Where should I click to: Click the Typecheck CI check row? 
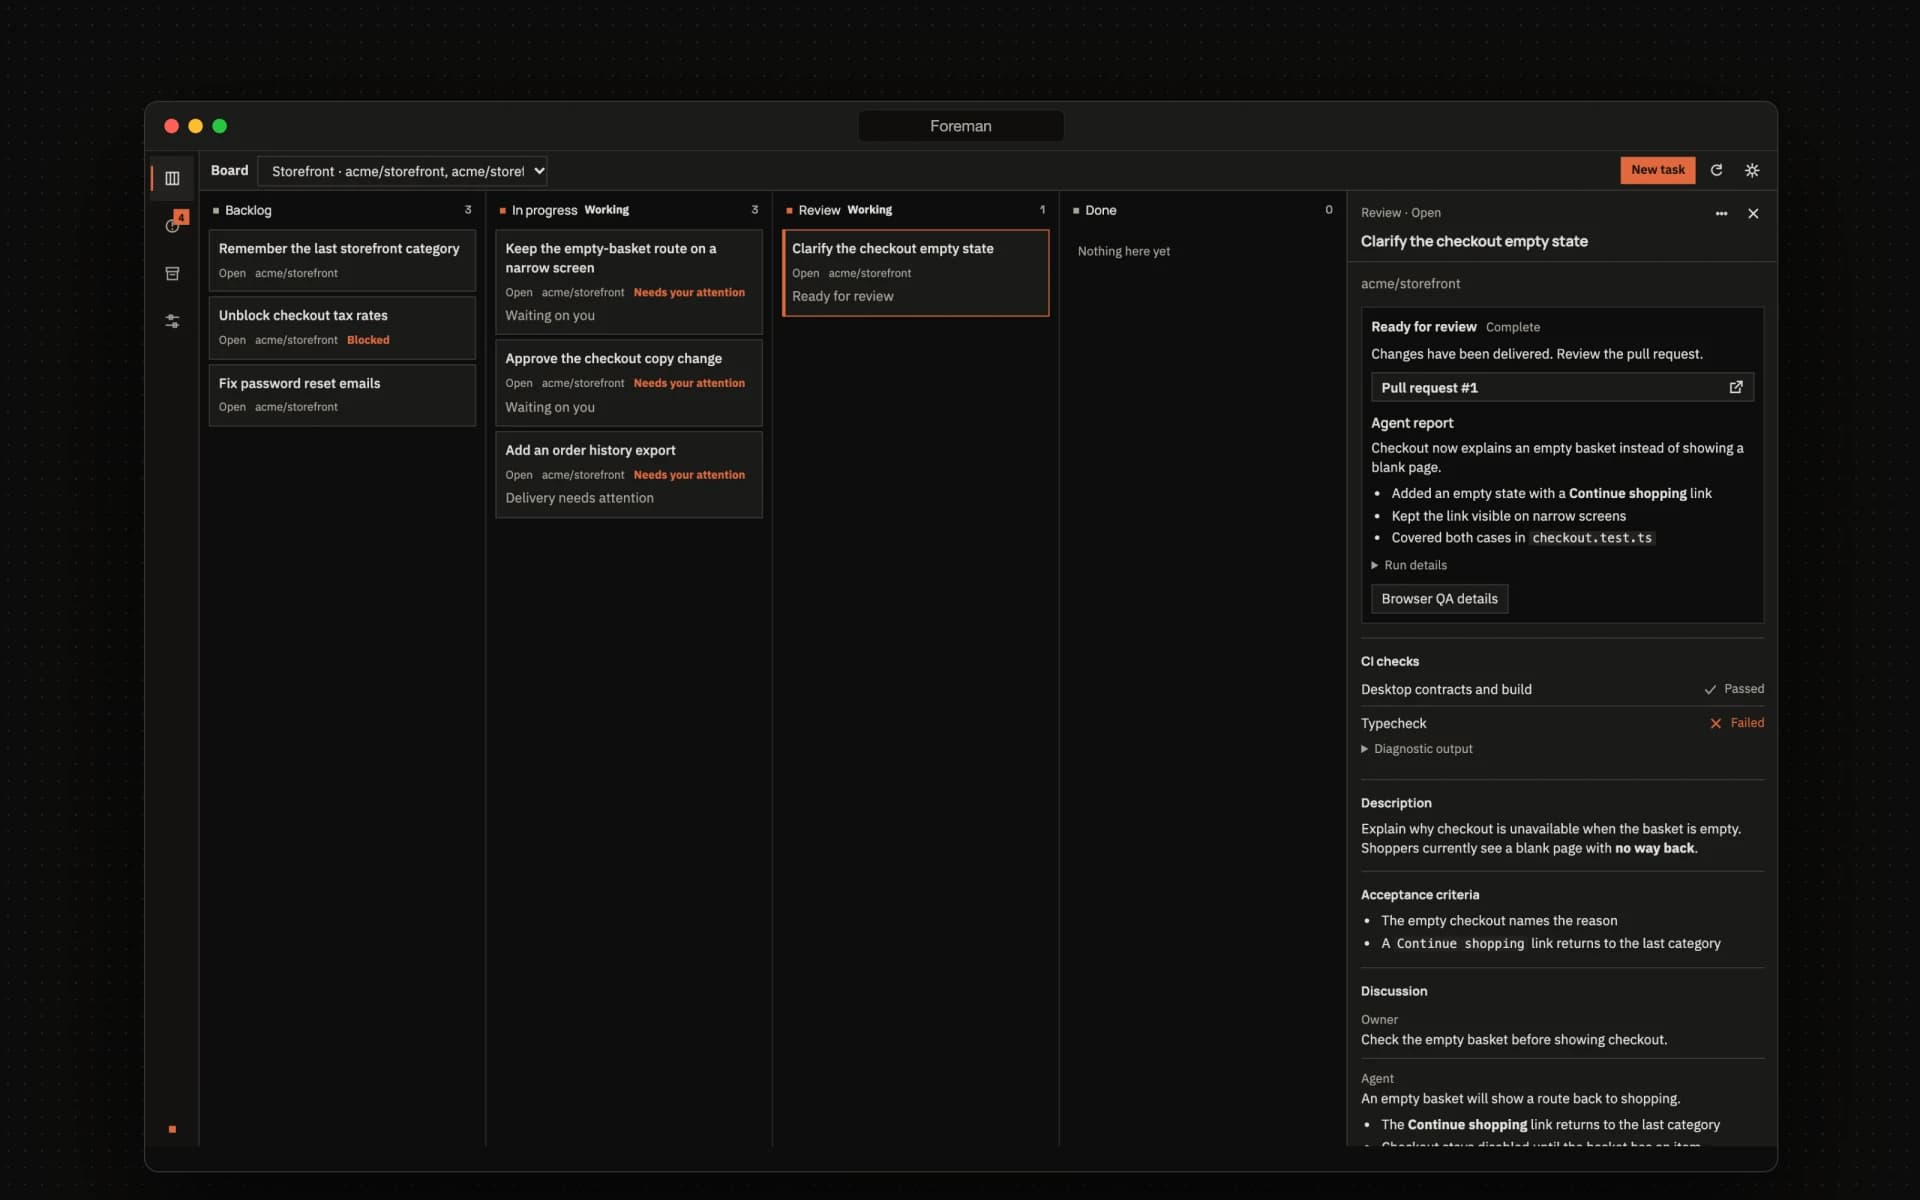pos(1562,723)
